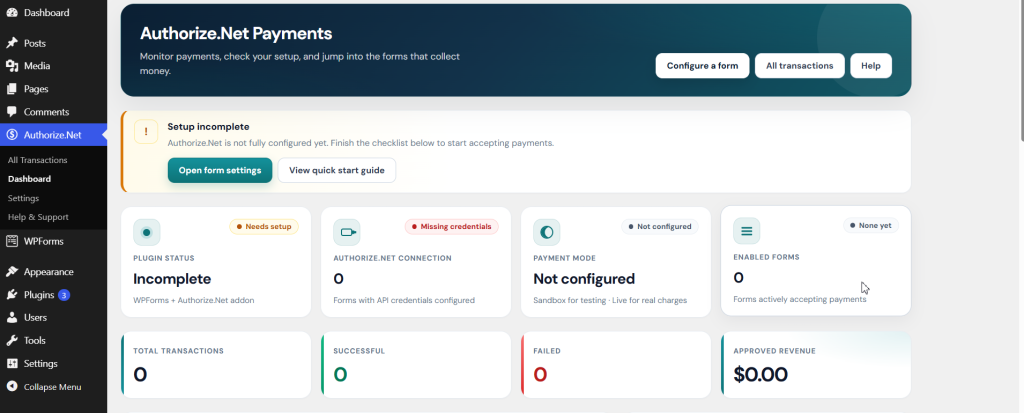Screen dimensions: 1024x413
Task: Click 'WPForms + Authorize.Net addon' text
Action: tap(194, 301)
